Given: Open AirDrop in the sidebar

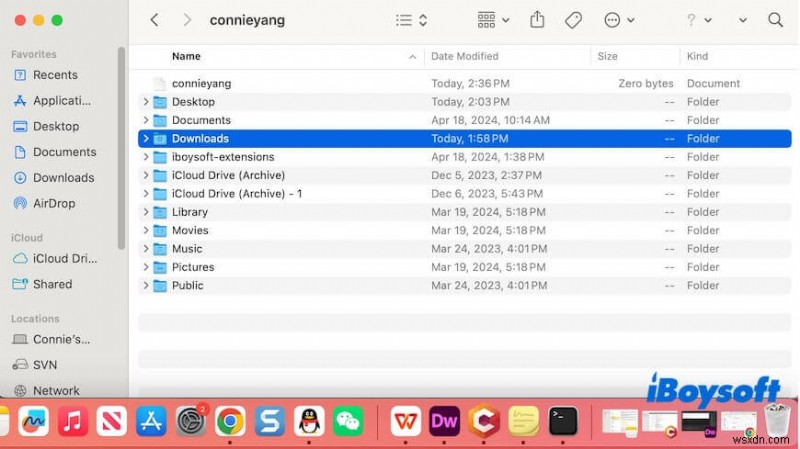Looking at the screenshot, I should [x=44, y=203].
